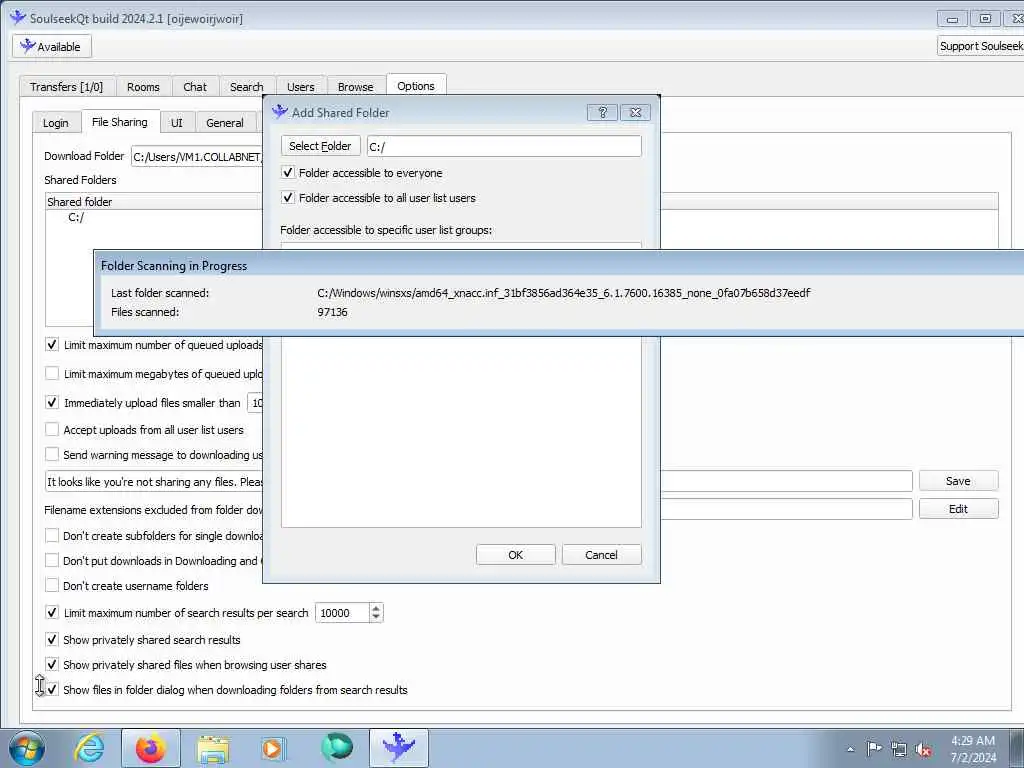The width and height of the screenshot is (1024, 768).
Task: Toggle Limit maximum number of search results
Action: 52,613
